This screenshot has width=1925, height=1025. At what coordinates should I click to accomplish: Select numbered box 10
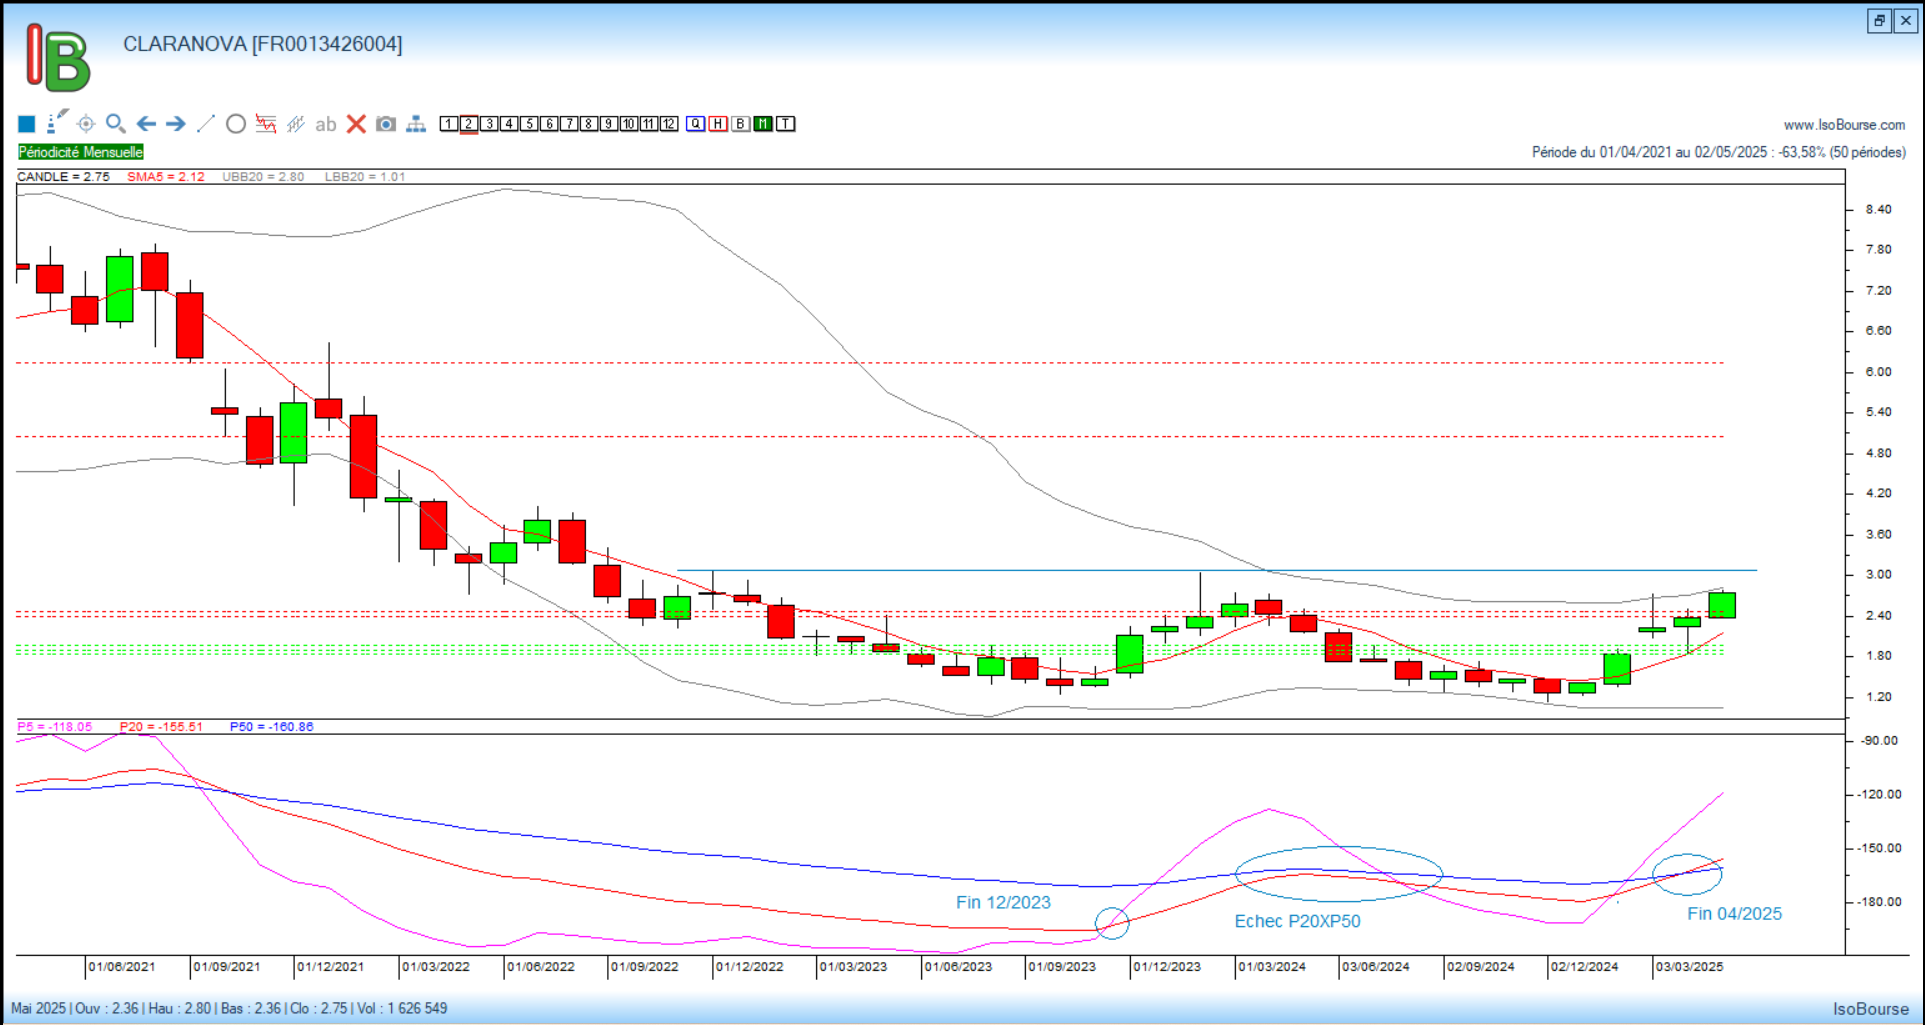629,124
